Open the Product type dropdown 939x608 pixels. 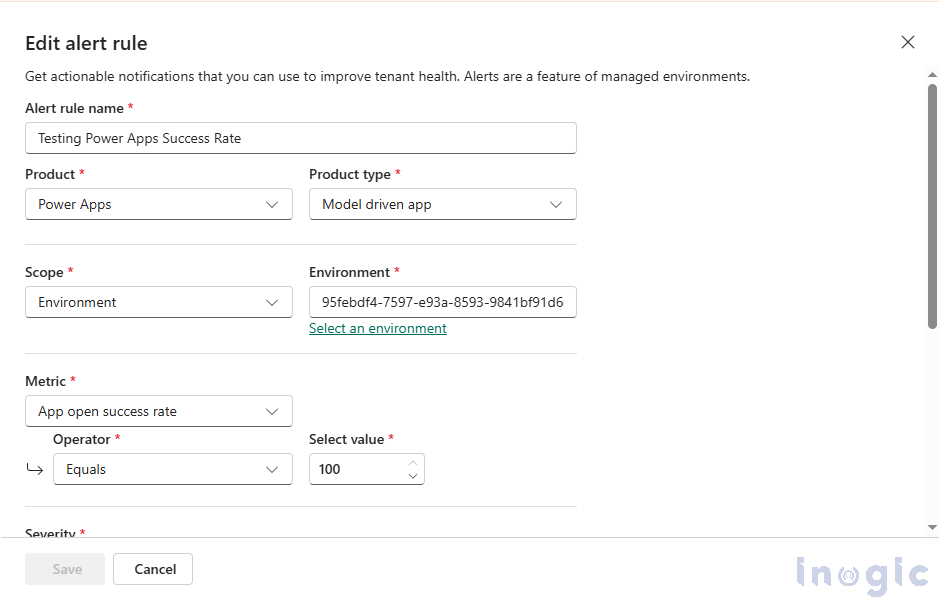(442, 204)
